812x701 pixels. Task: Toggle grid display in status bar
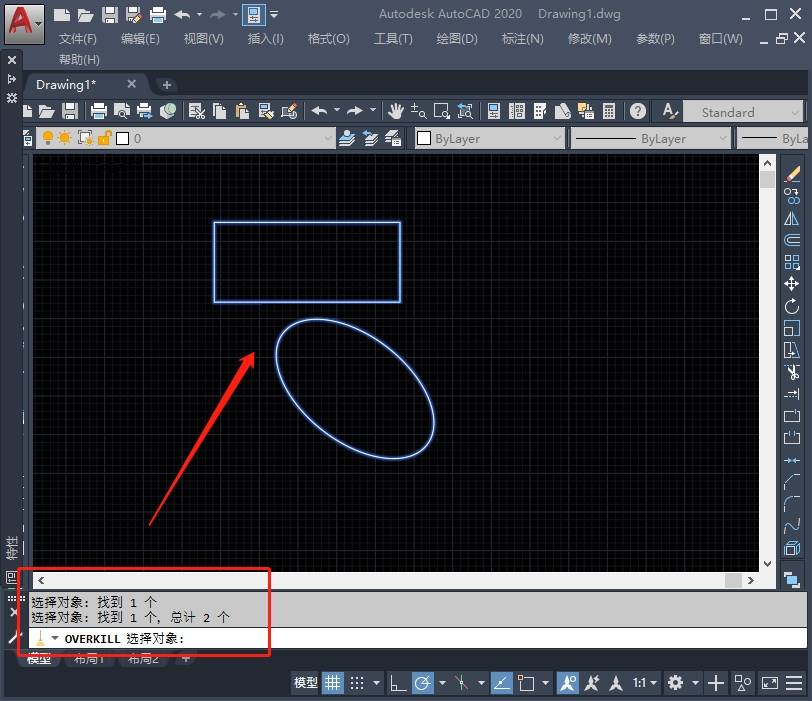tap(332, 683)
